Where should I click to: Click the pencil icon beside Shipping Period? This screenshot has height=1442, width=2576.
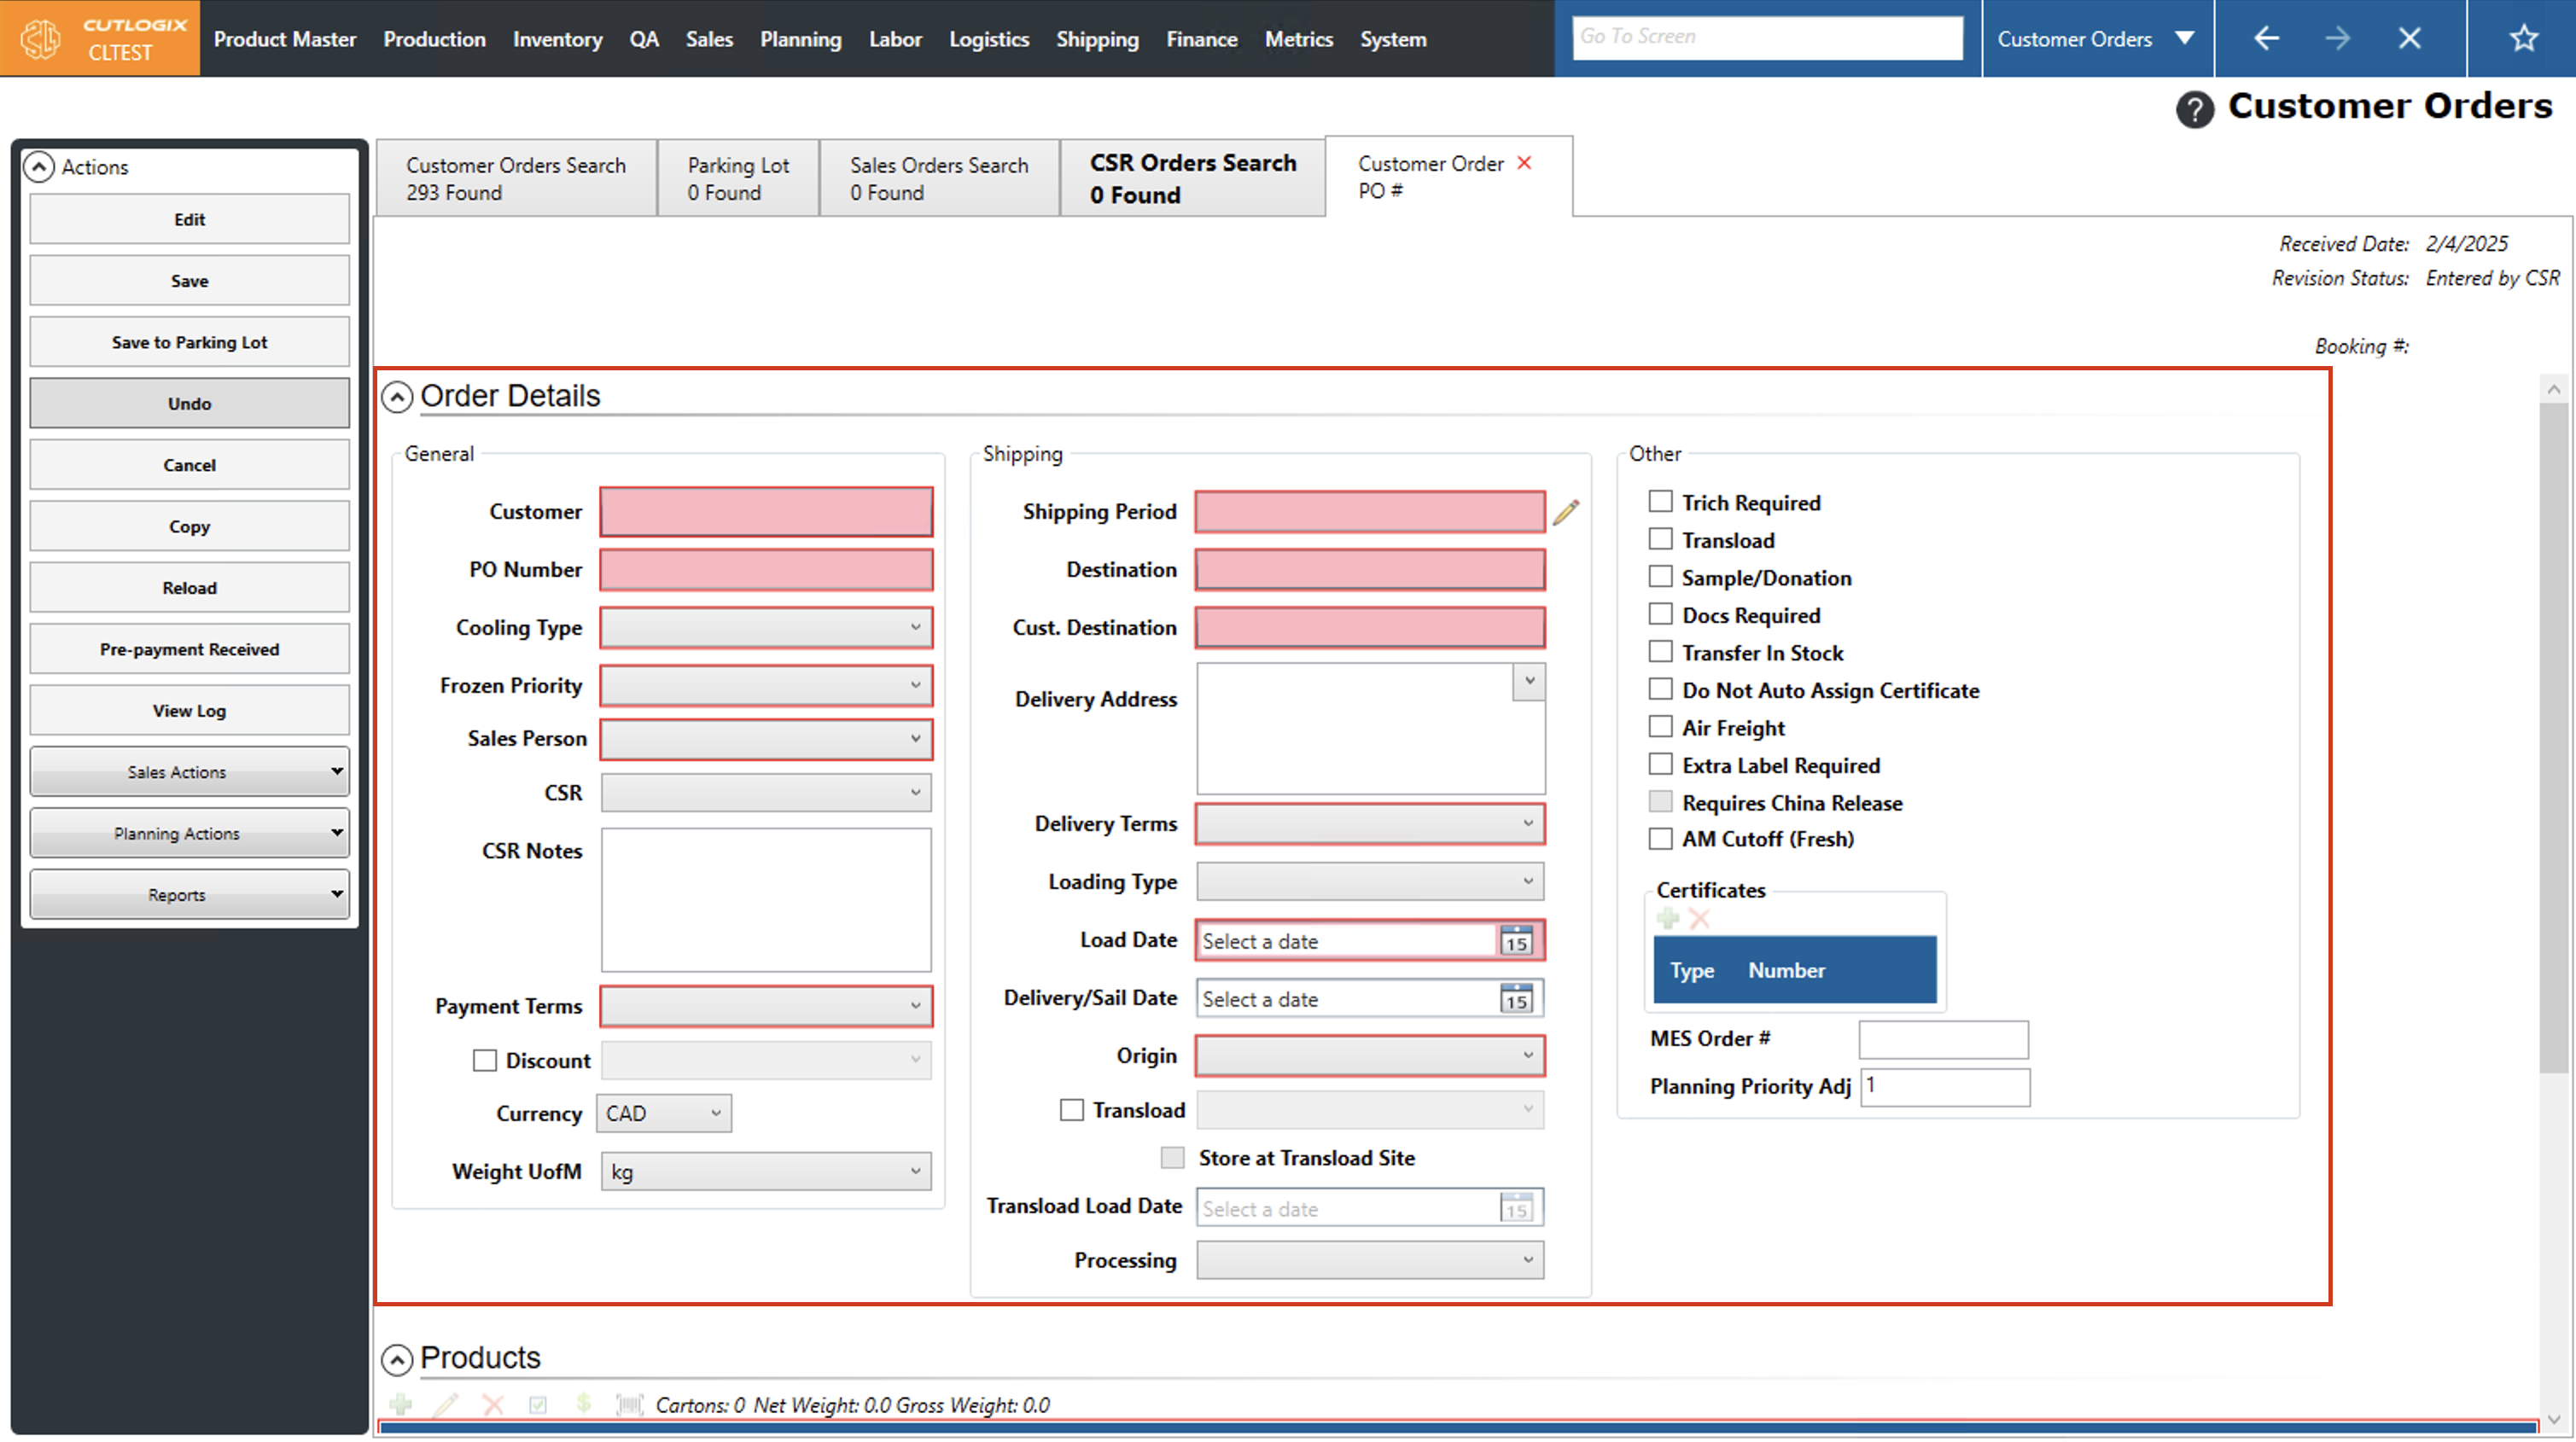1565,513
